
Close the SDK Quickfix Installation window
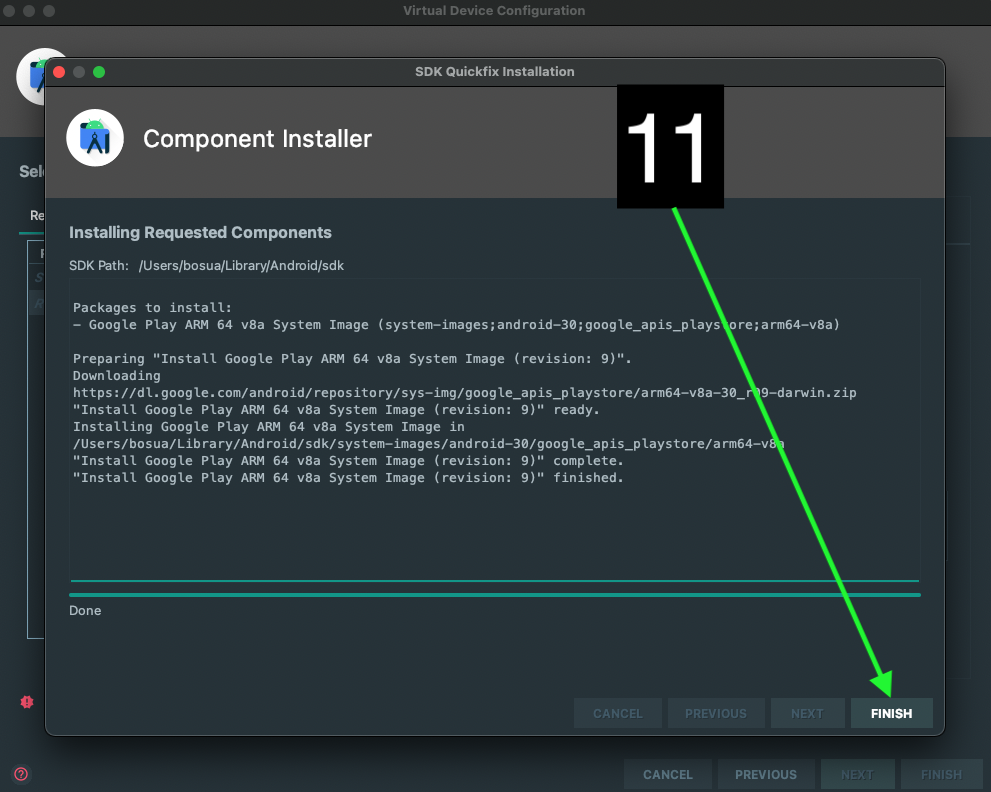(59, 72)
